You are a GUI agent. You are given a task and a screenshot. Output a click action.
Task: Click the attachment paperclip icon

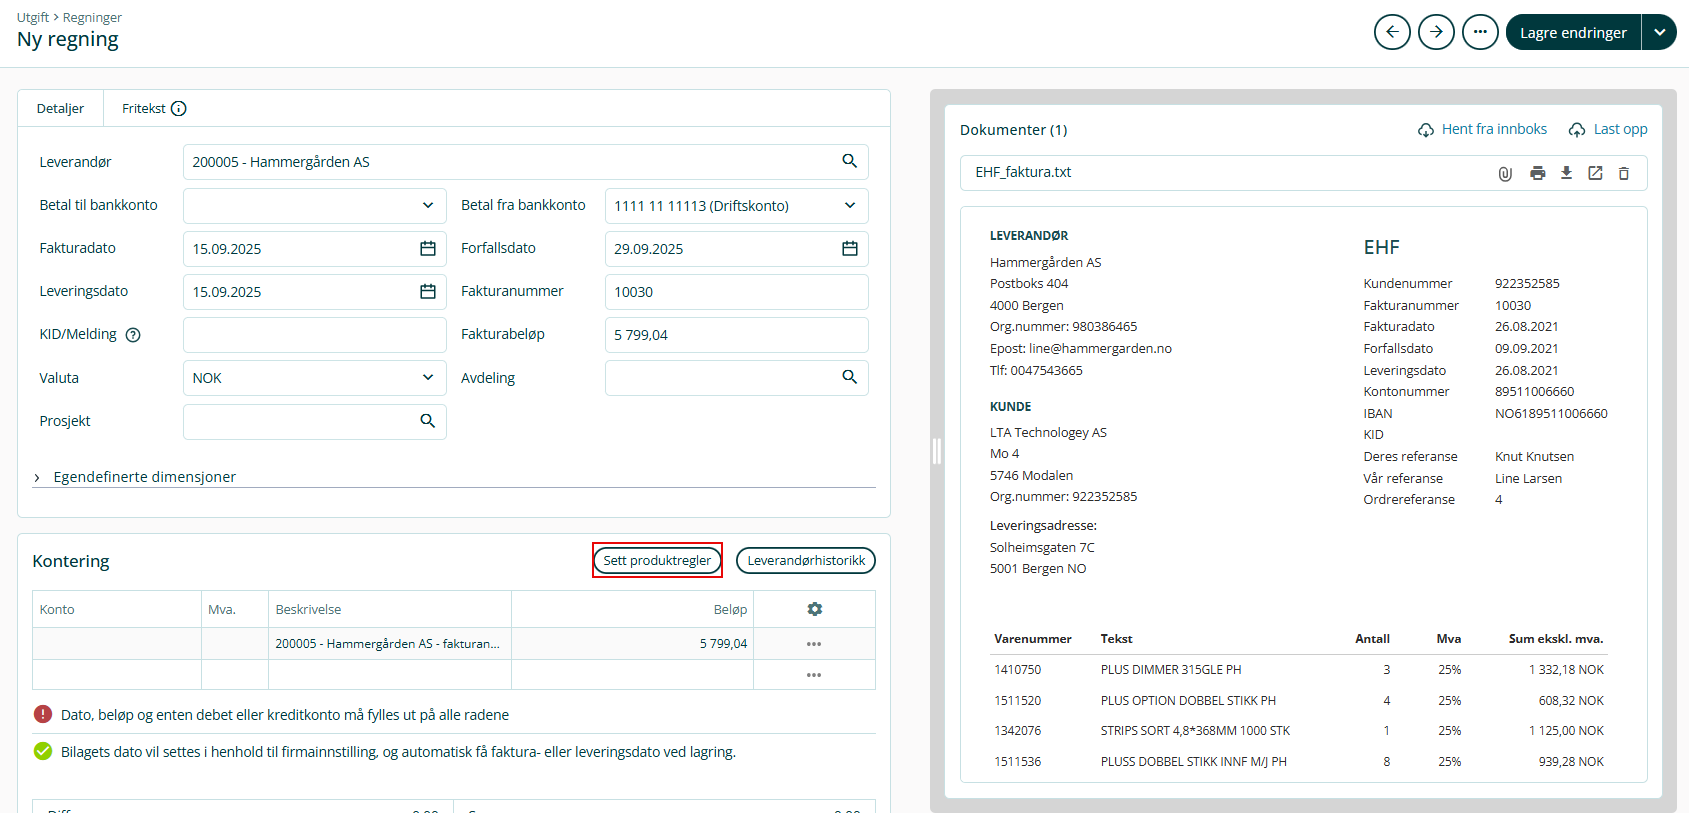click(1505, 173)
